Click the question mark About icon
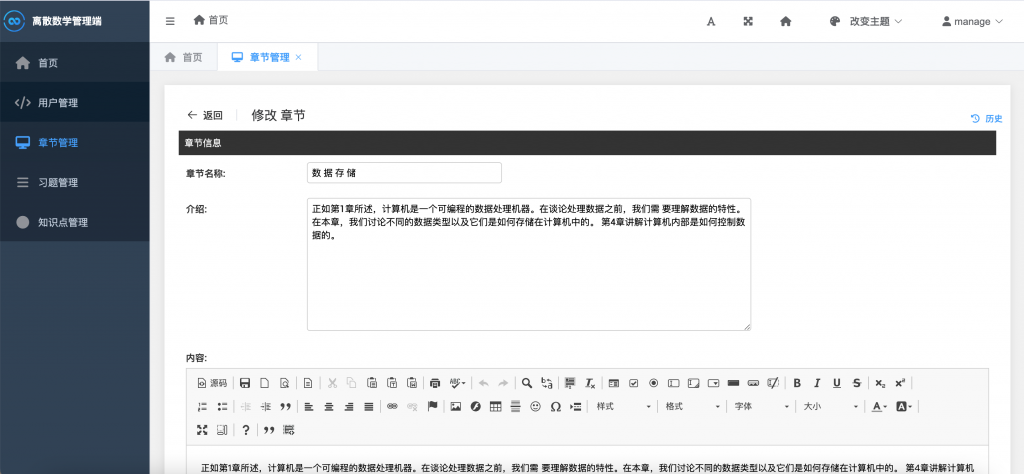This screenshot has width=1024, height=474. pyautogui.click(x=246, y=430)
